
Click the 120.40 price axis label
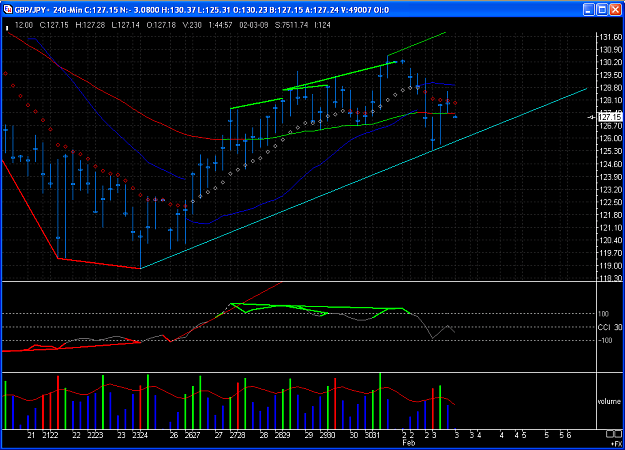tap(611, 240)
